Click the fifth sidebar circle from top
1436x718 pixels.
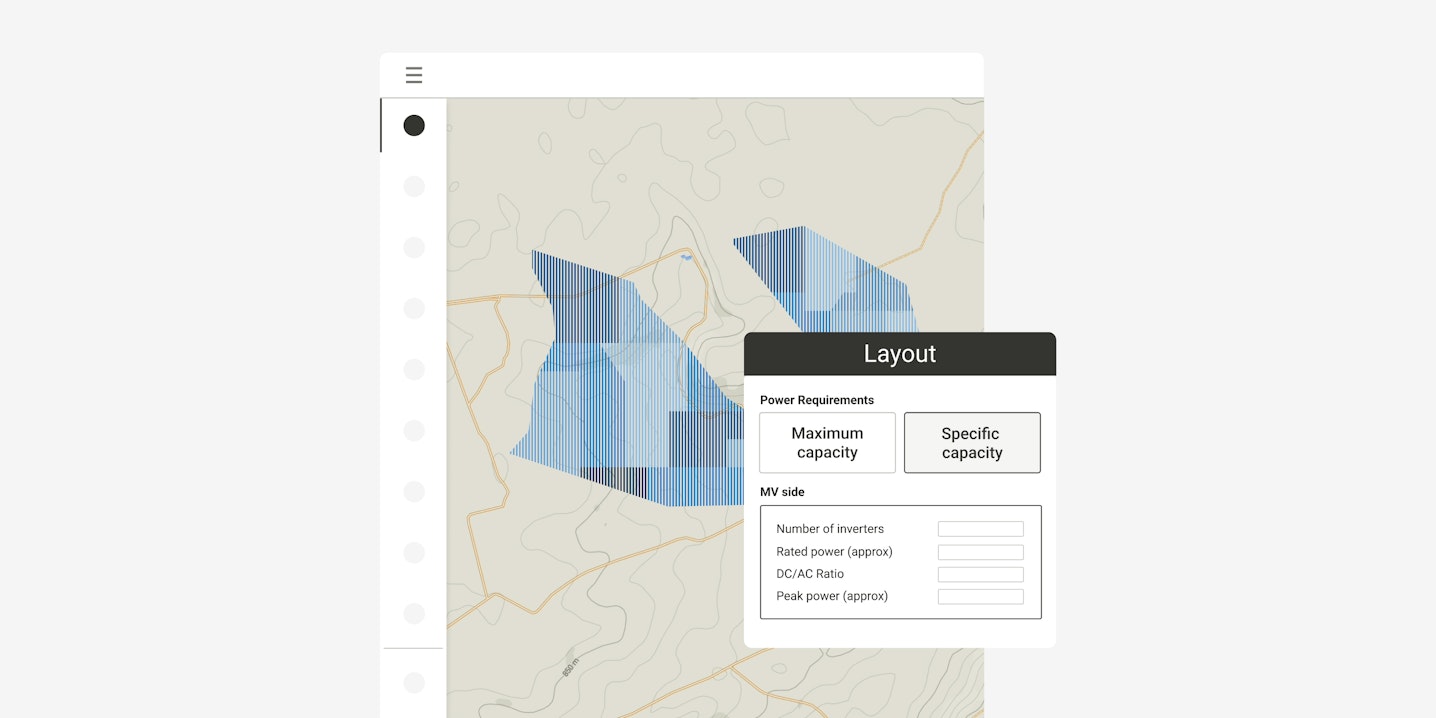click(x=414, y=370)
